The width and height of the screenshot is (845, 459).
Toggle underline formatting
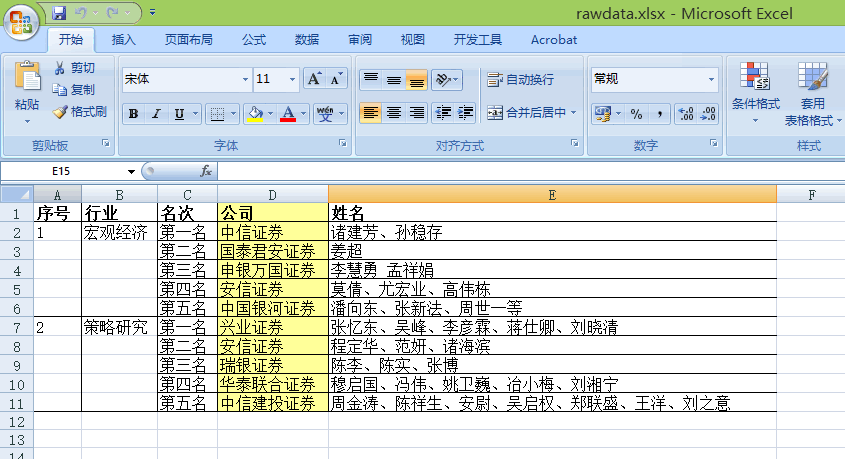point(179,114)
